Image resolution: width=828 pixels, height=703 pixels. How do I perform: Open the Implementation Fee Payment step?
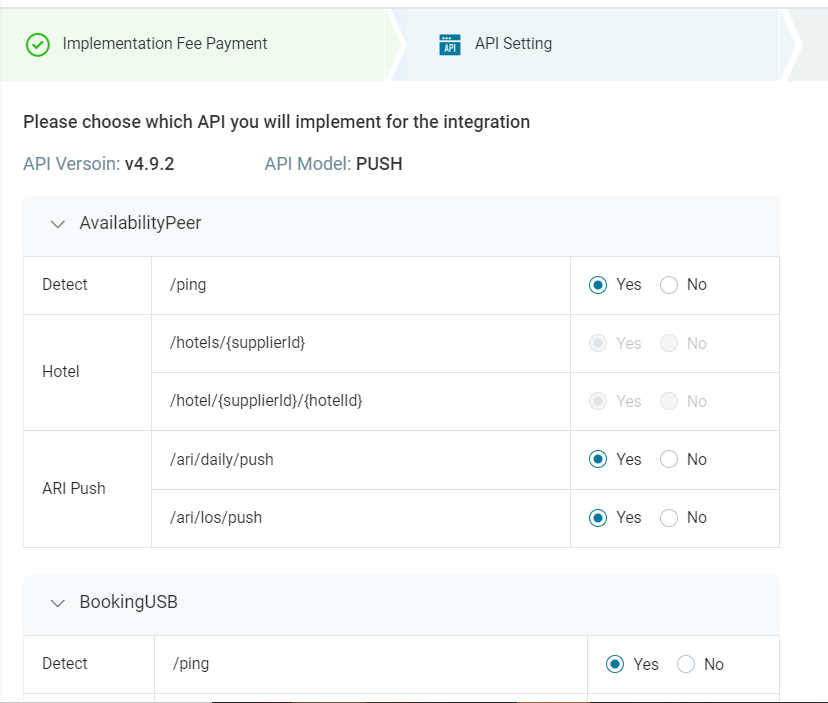point(193,44)
